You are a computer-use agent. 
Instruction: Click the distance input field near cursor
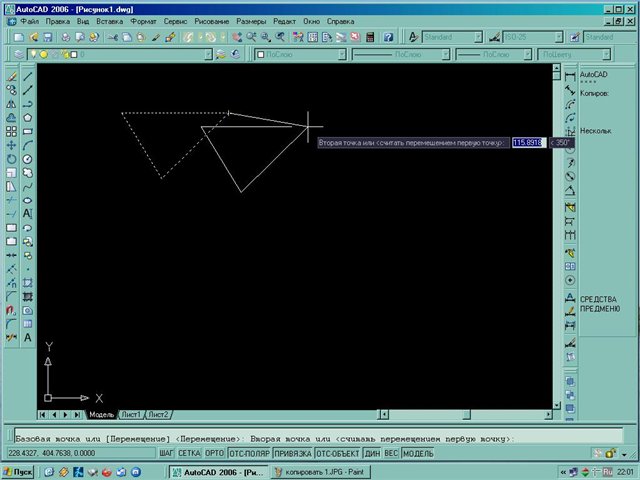tap(527, 143)
